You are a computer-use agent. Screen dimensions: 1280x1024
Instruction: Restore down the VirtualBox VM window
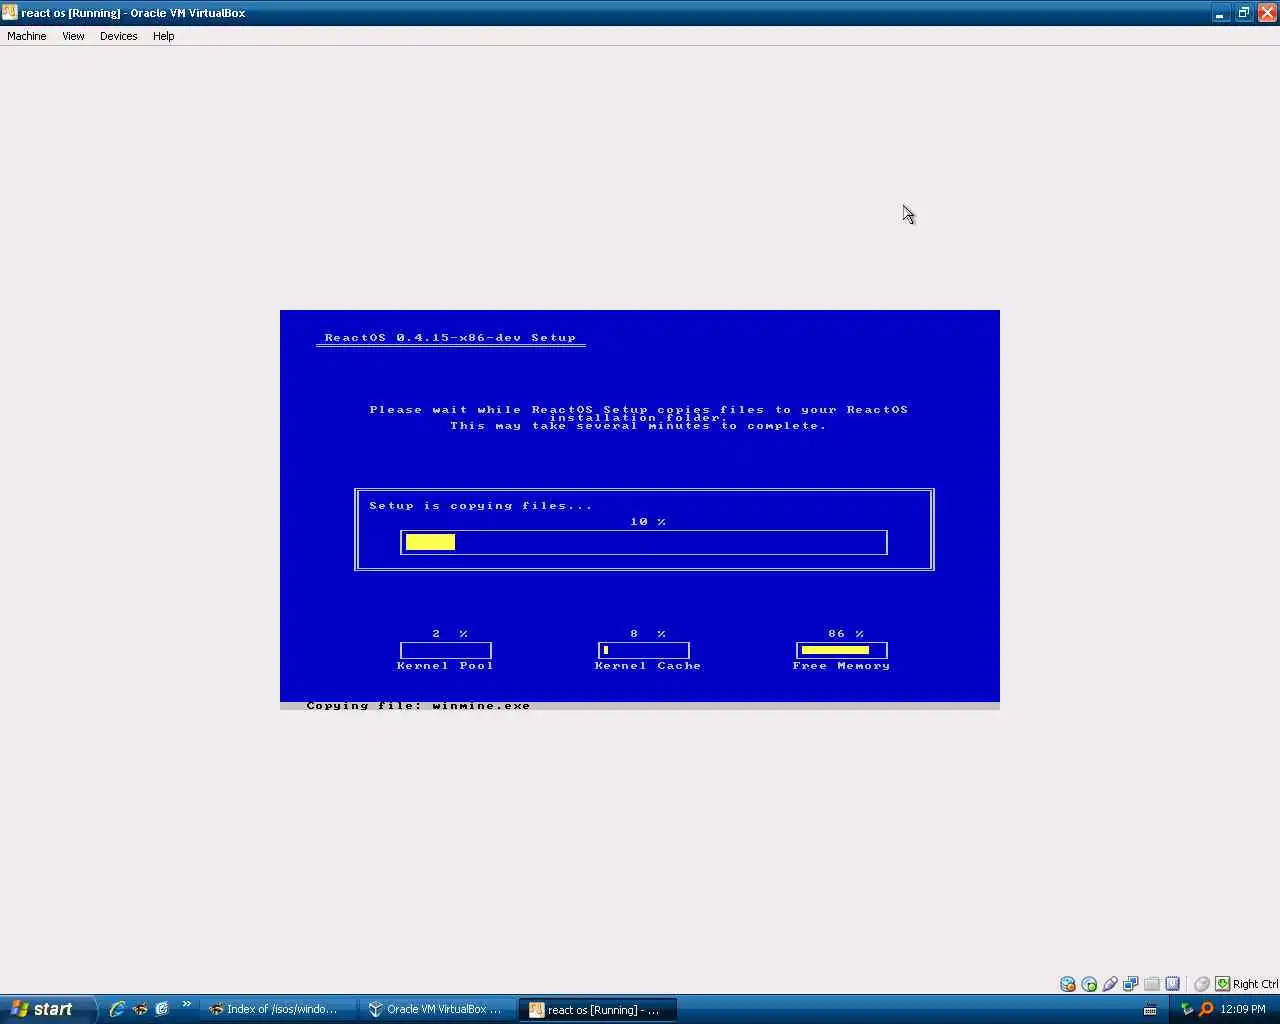click(x=1243, y=13)
